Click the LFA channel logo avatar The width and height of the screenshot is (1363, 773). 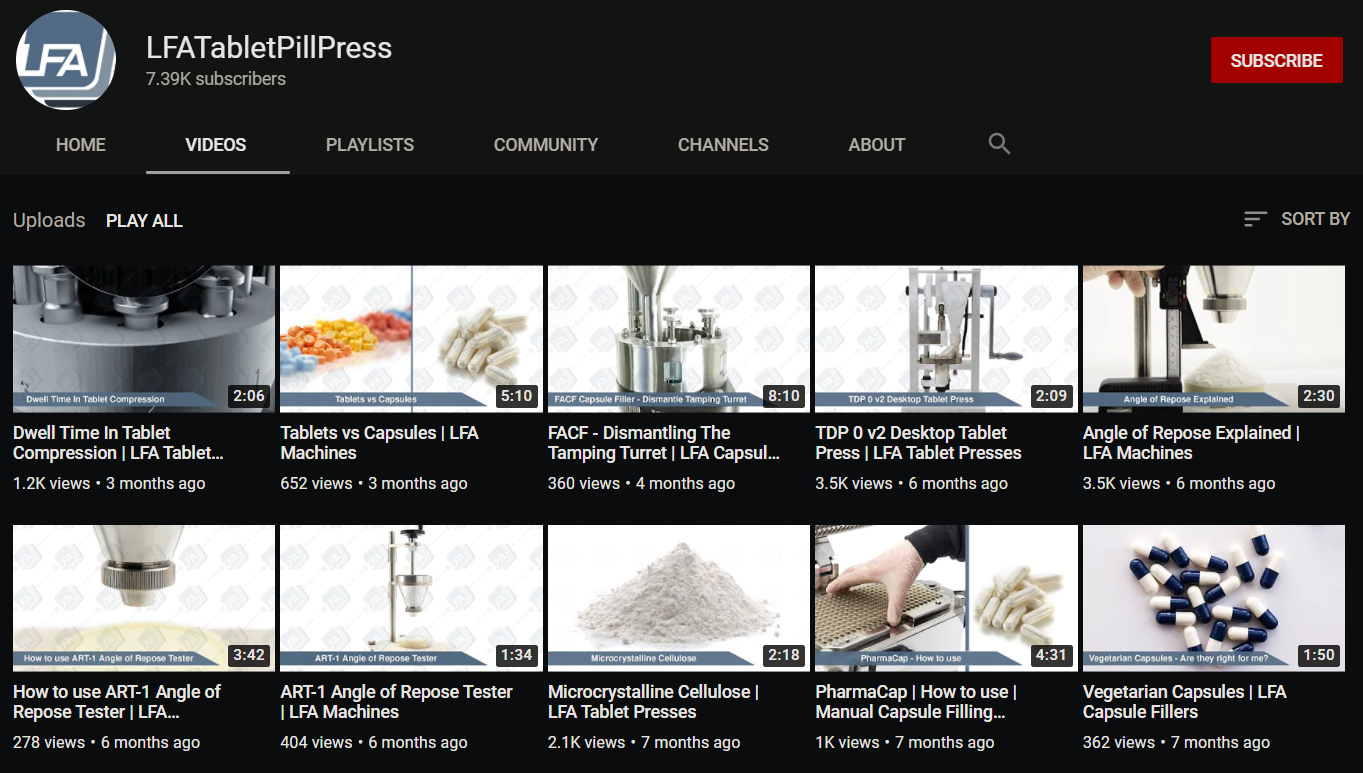[66, 60]
